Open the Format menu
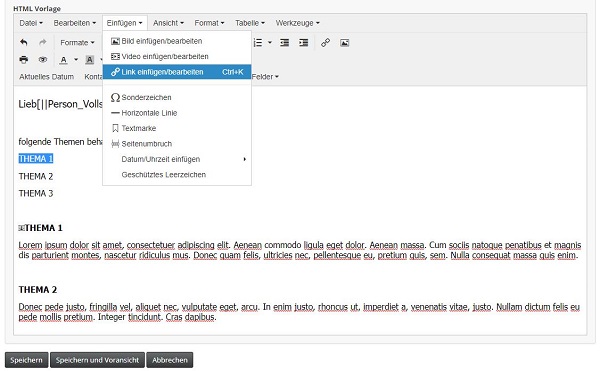This screenshot has height=371, width=600. click(209, 23)
